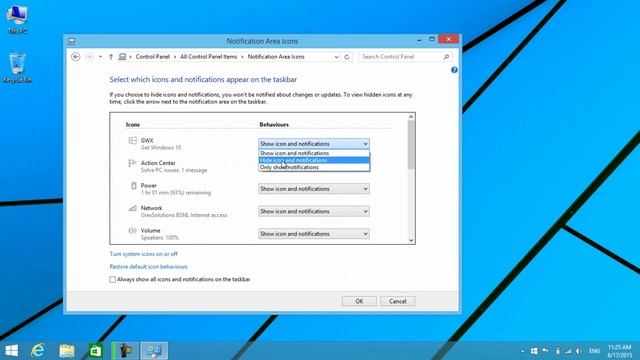
Task: Click the Network signal icon in list
Action: pyautogui.click(x=132, y=208)
